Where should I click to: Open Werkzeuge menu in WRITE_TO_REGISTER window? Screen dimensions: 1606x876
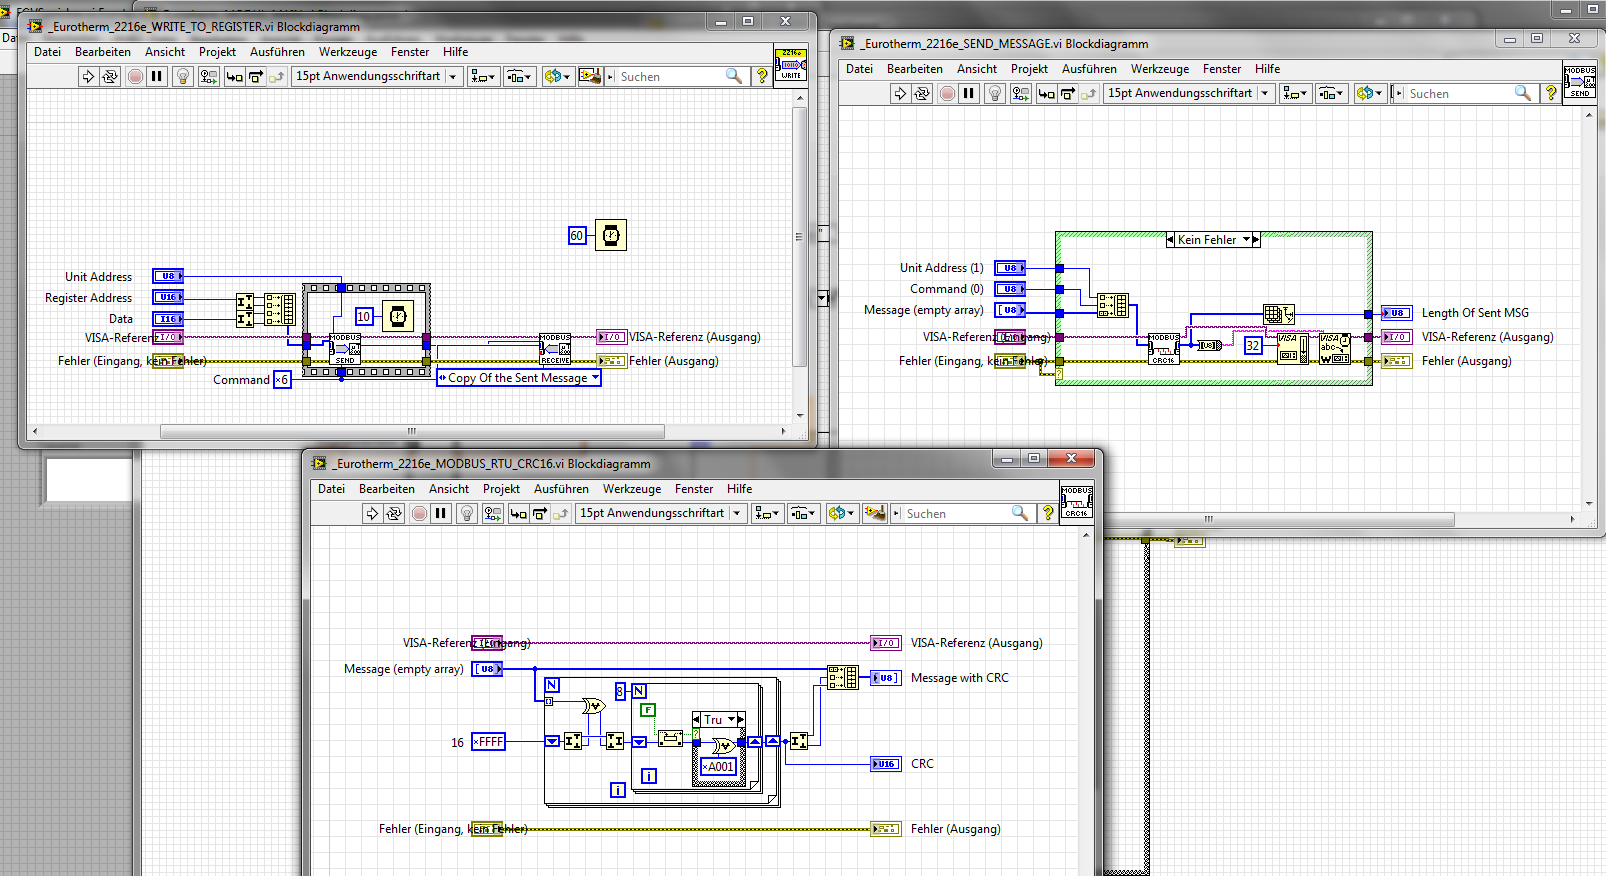(347, 52)
